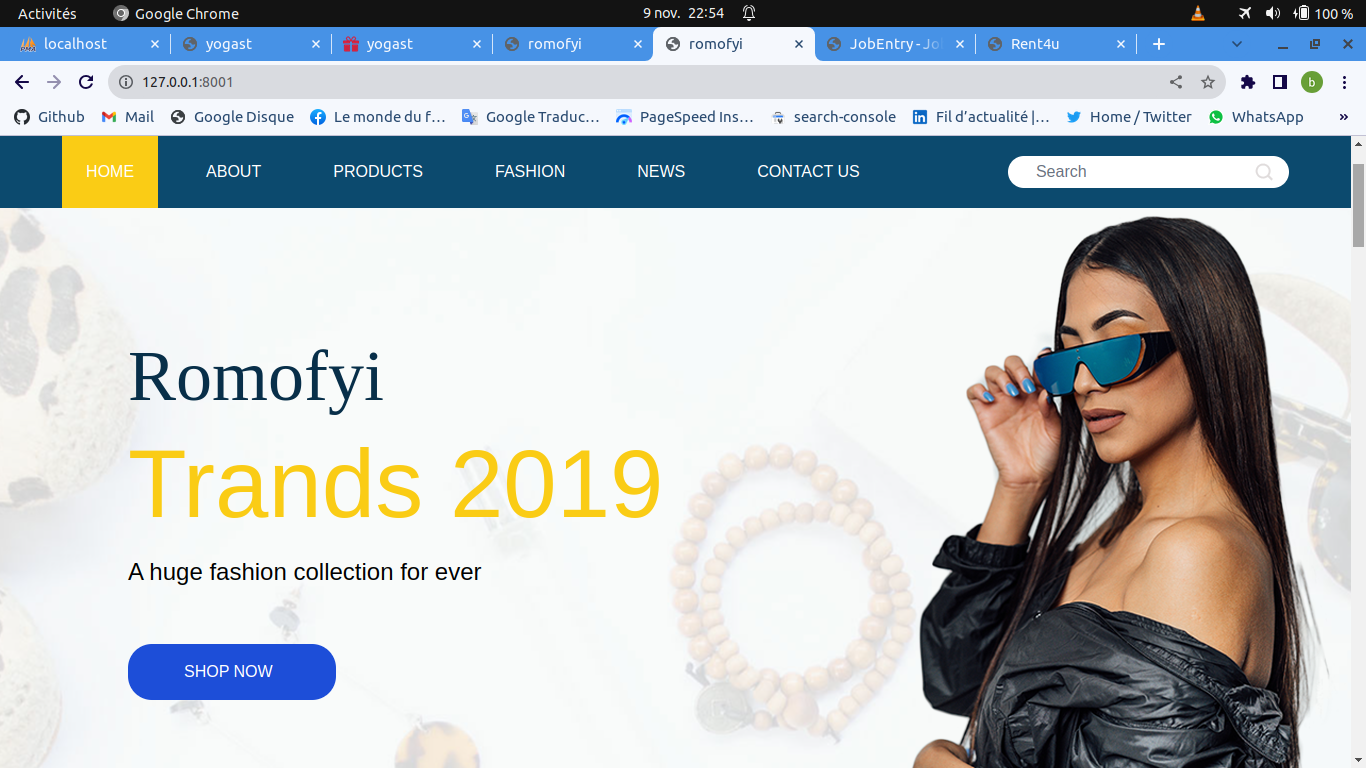Open the Chrome extensions puzzle icon

tap(1248, 82)
